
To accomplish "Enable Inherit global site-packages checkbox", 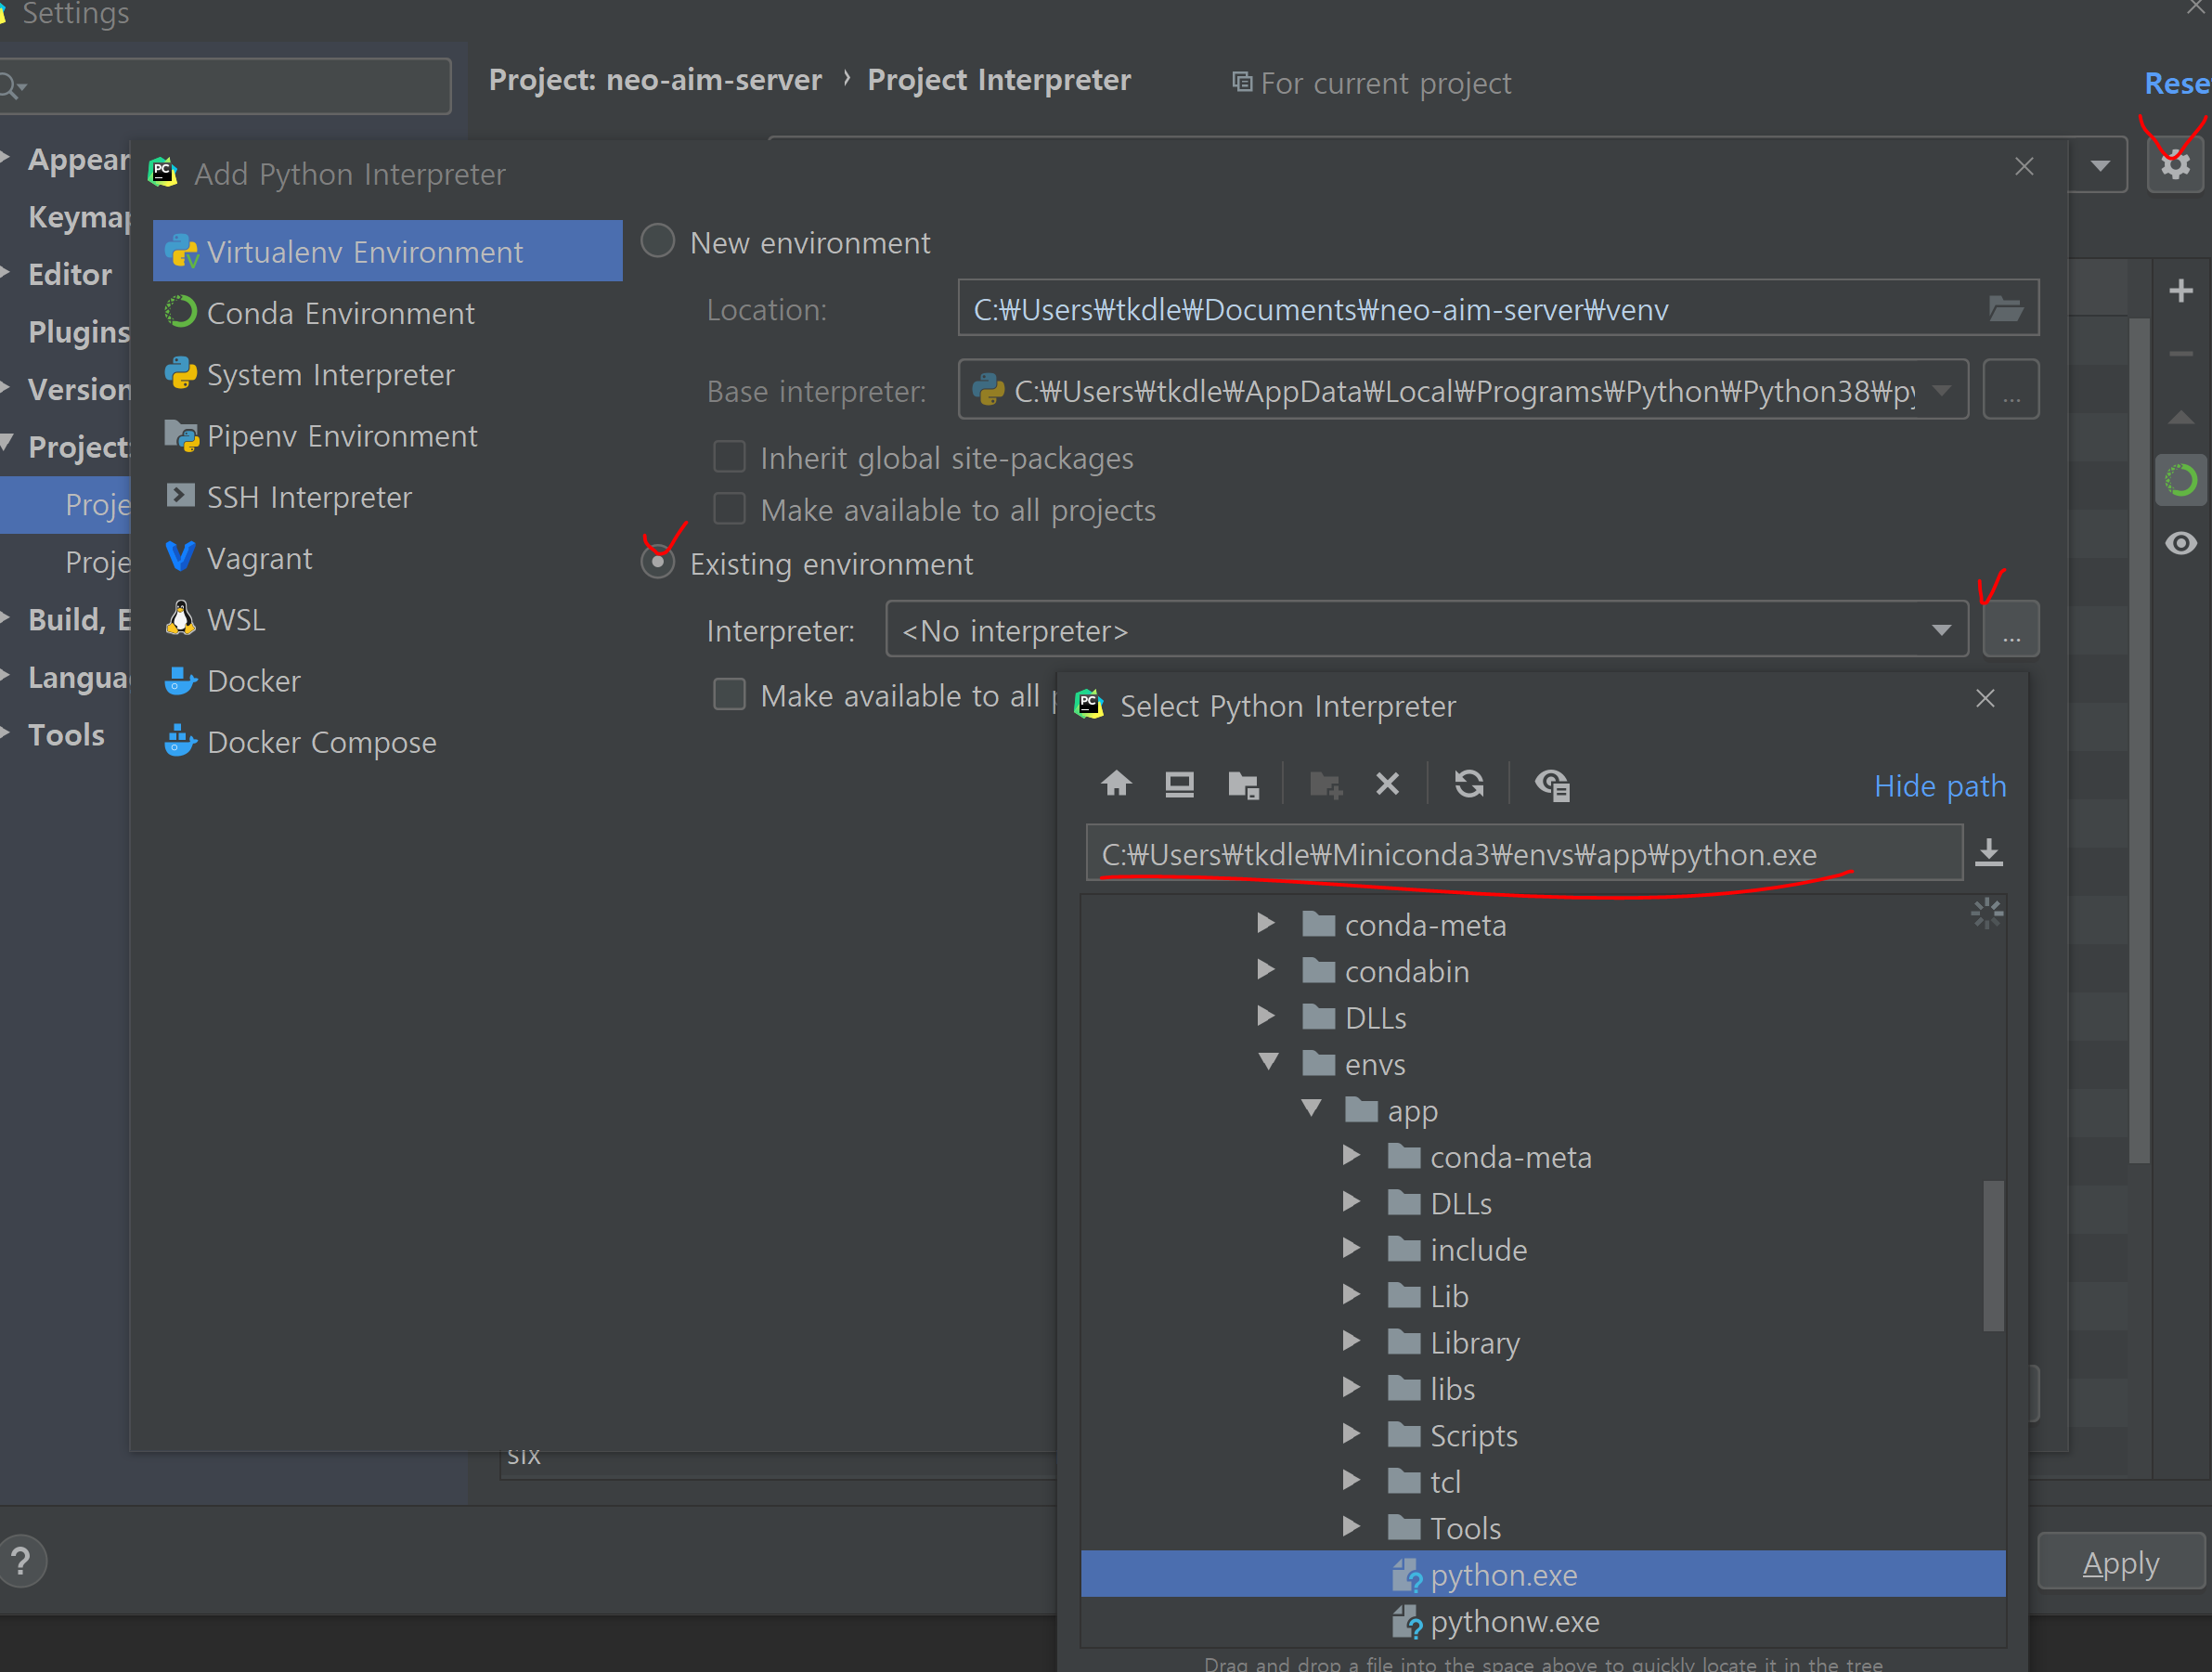I will click(729, 457).
